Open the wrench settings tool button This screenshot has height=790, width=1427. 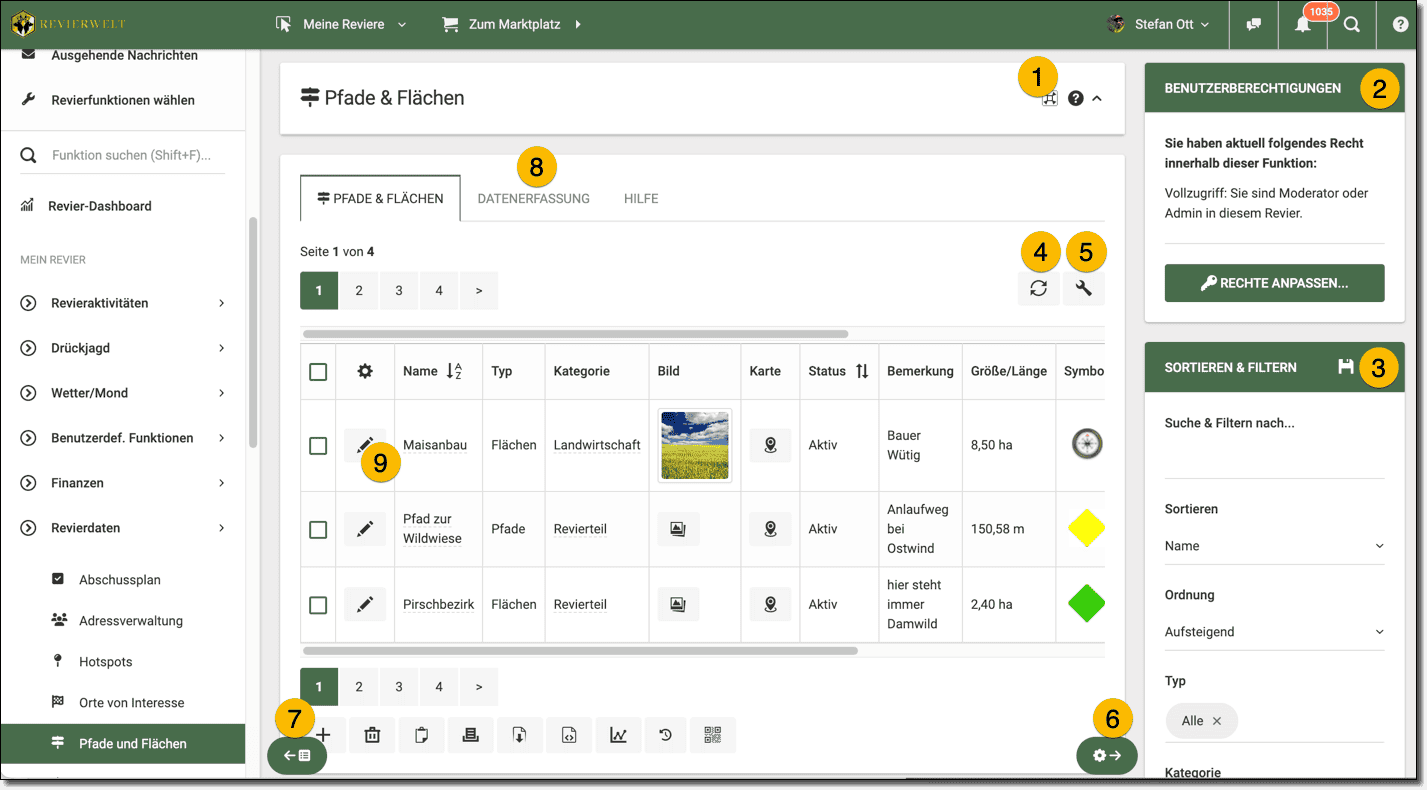pyautogui.click(x=1084, y=289)
